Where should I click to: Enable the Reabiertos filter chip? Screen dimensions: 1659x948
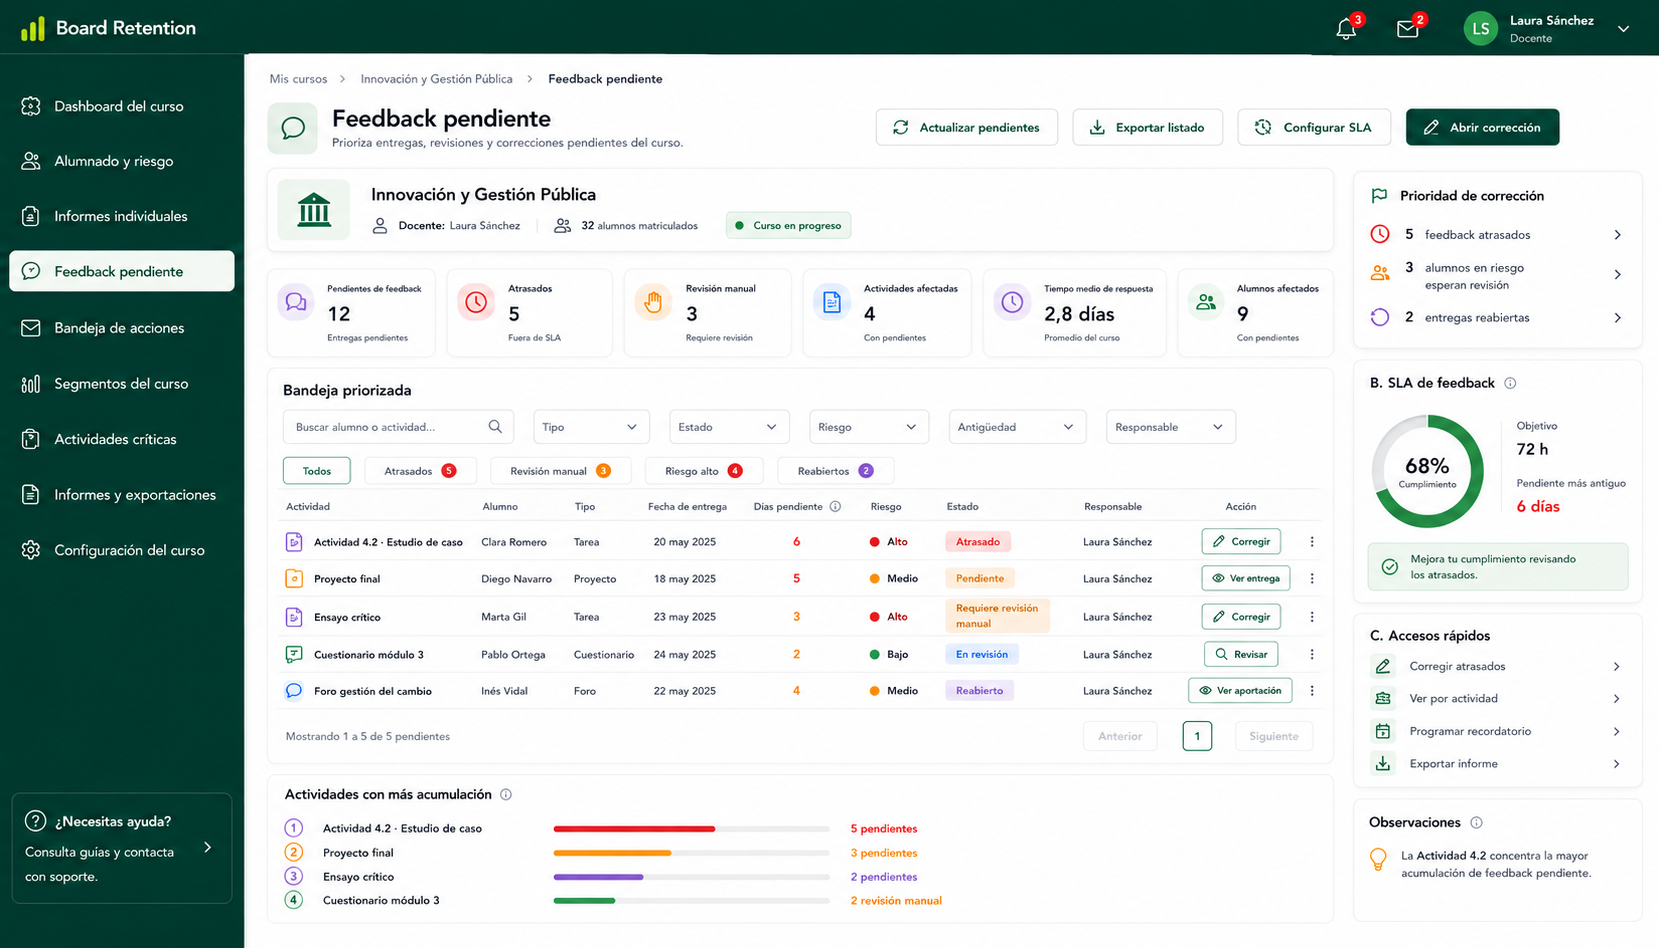pyautogui.click(x=835, y=471)
